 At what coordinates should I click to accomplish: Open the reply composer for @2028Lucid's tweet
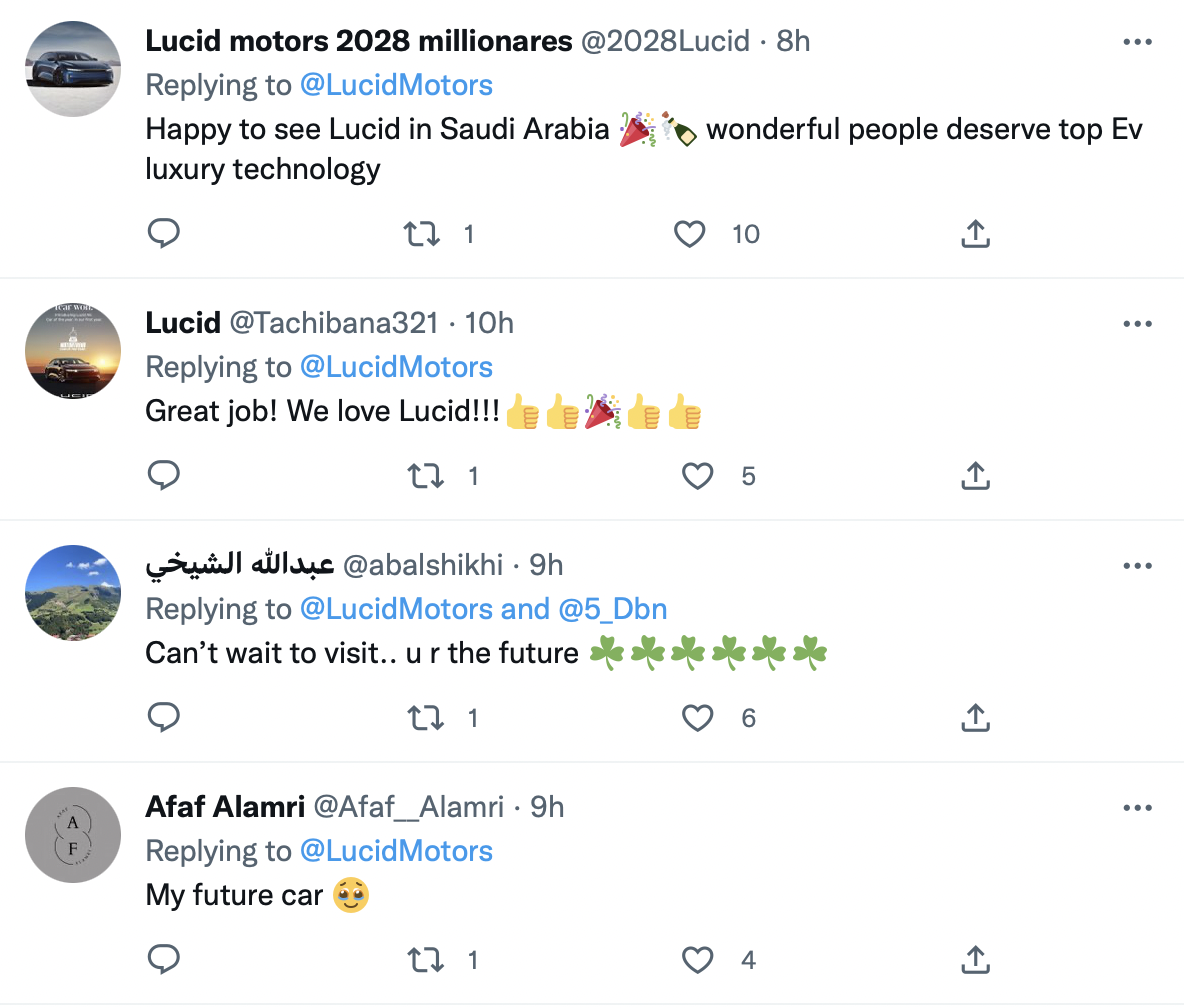point(164,233)
